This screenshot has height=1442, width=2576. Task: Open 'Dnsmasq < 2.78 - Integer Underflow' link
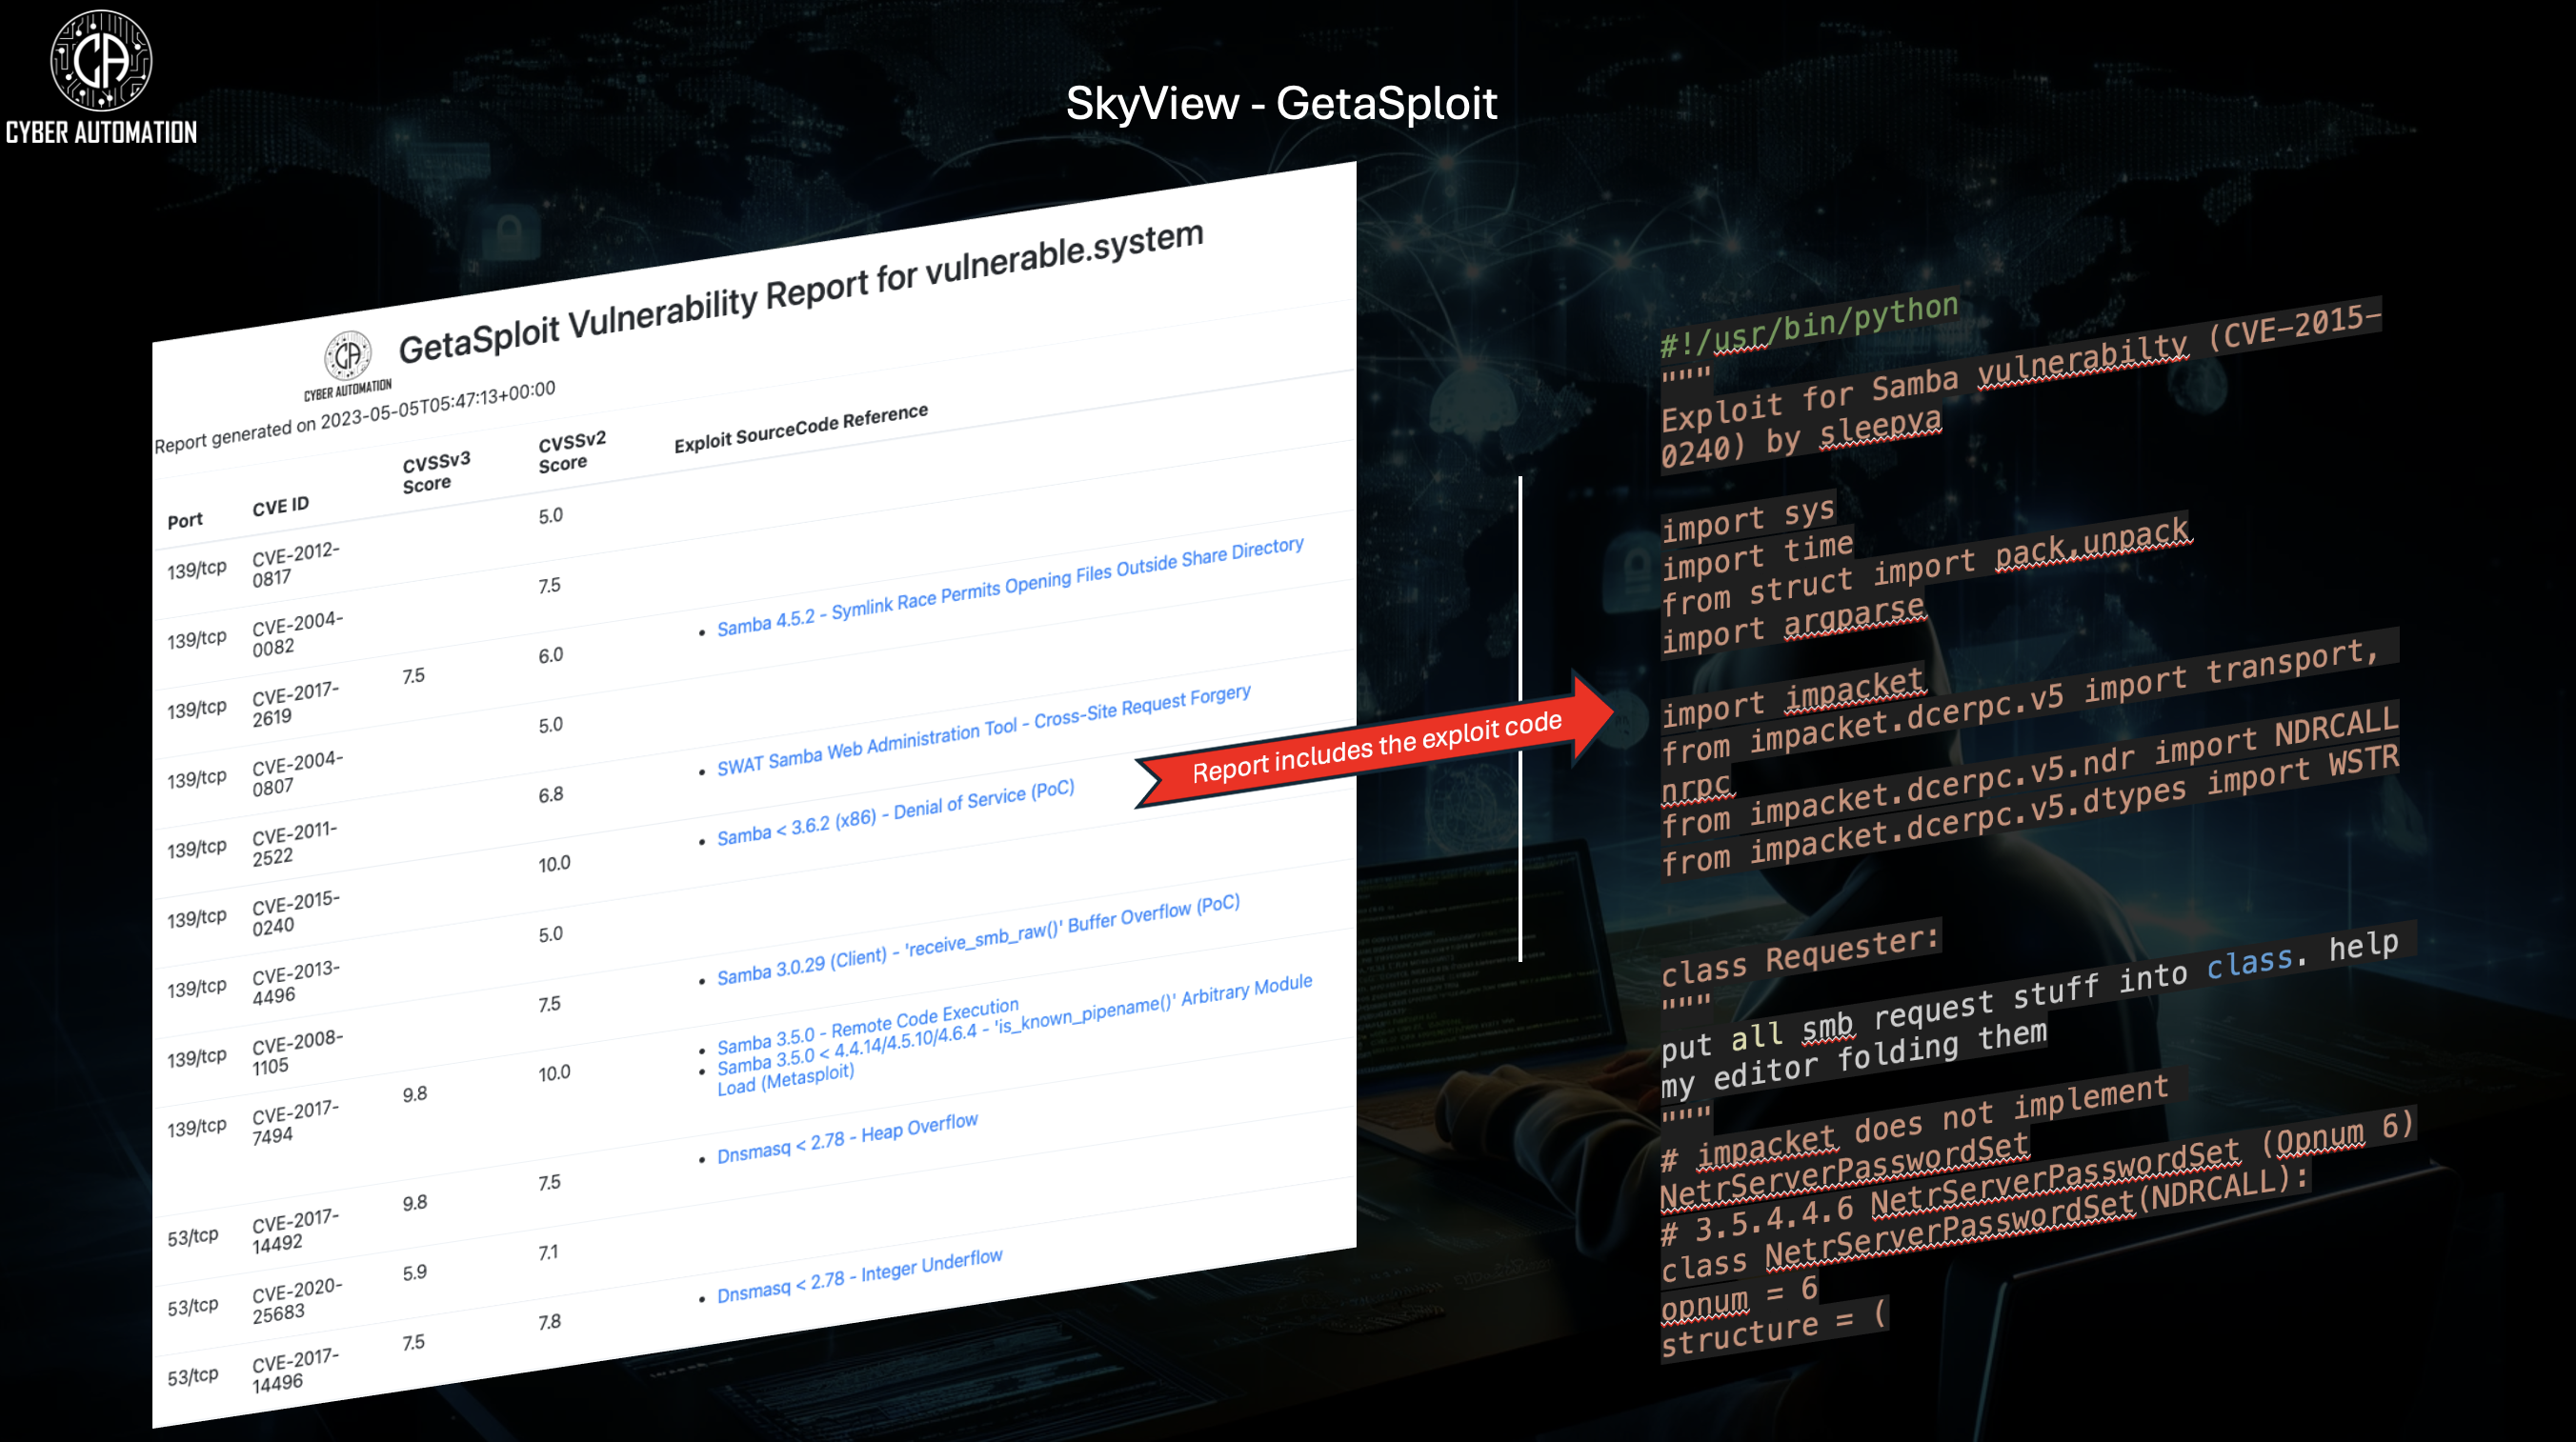859,1276
